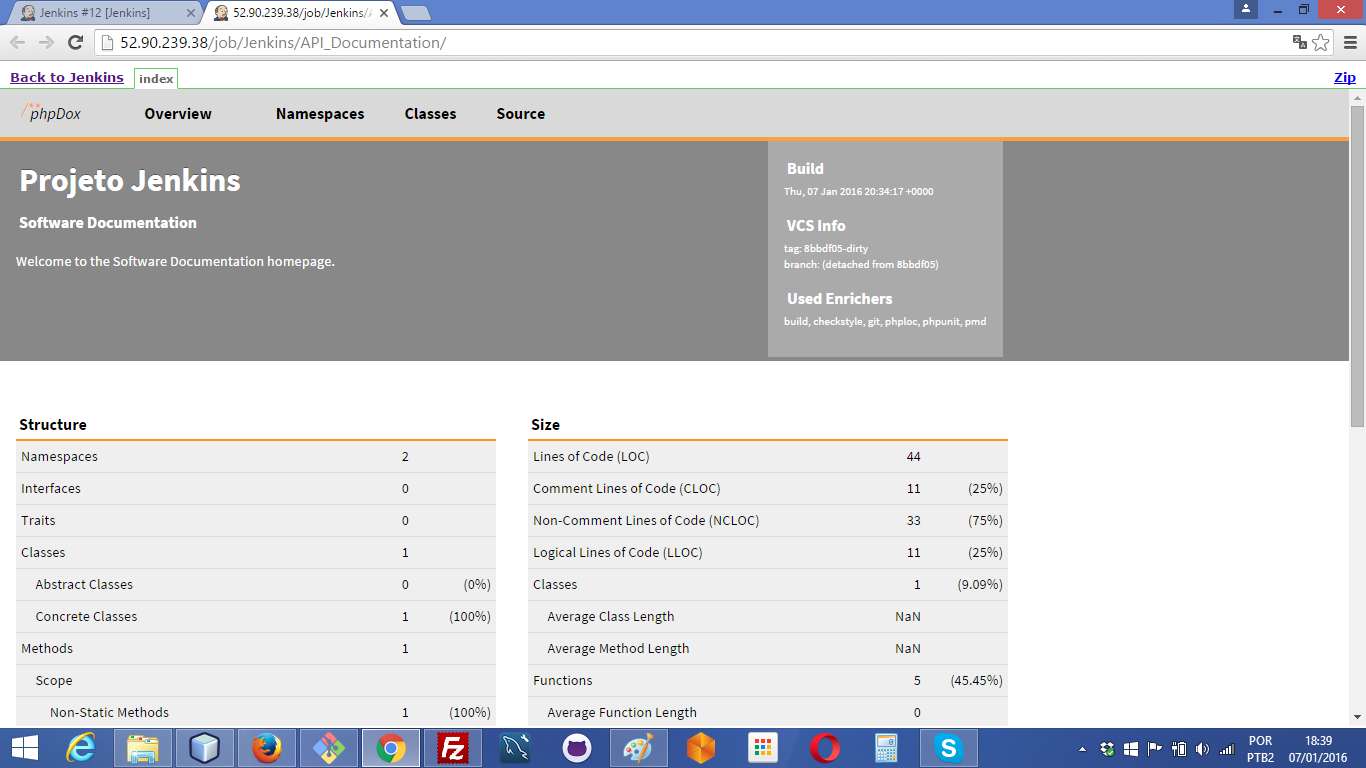Click the Zip download link
This screenshot has height=768, width=1366.
click(1345, 77)
